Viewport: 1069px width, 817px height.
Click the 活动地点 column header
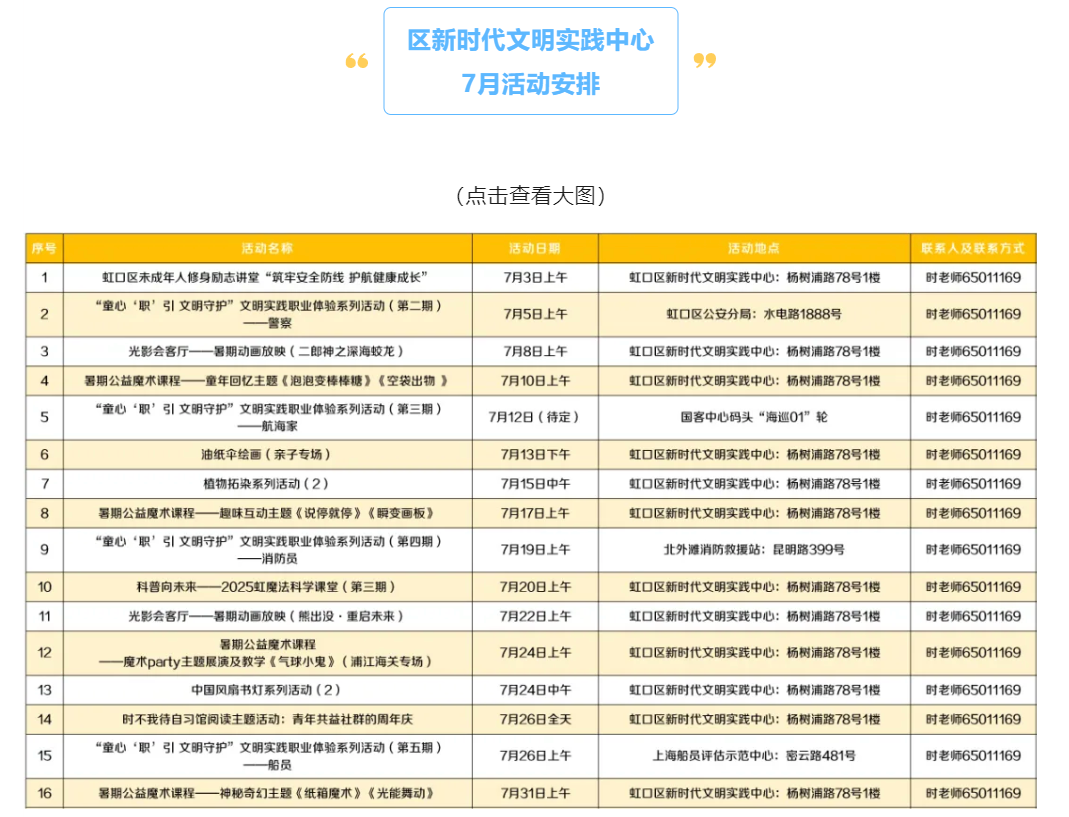pos(754,248)
